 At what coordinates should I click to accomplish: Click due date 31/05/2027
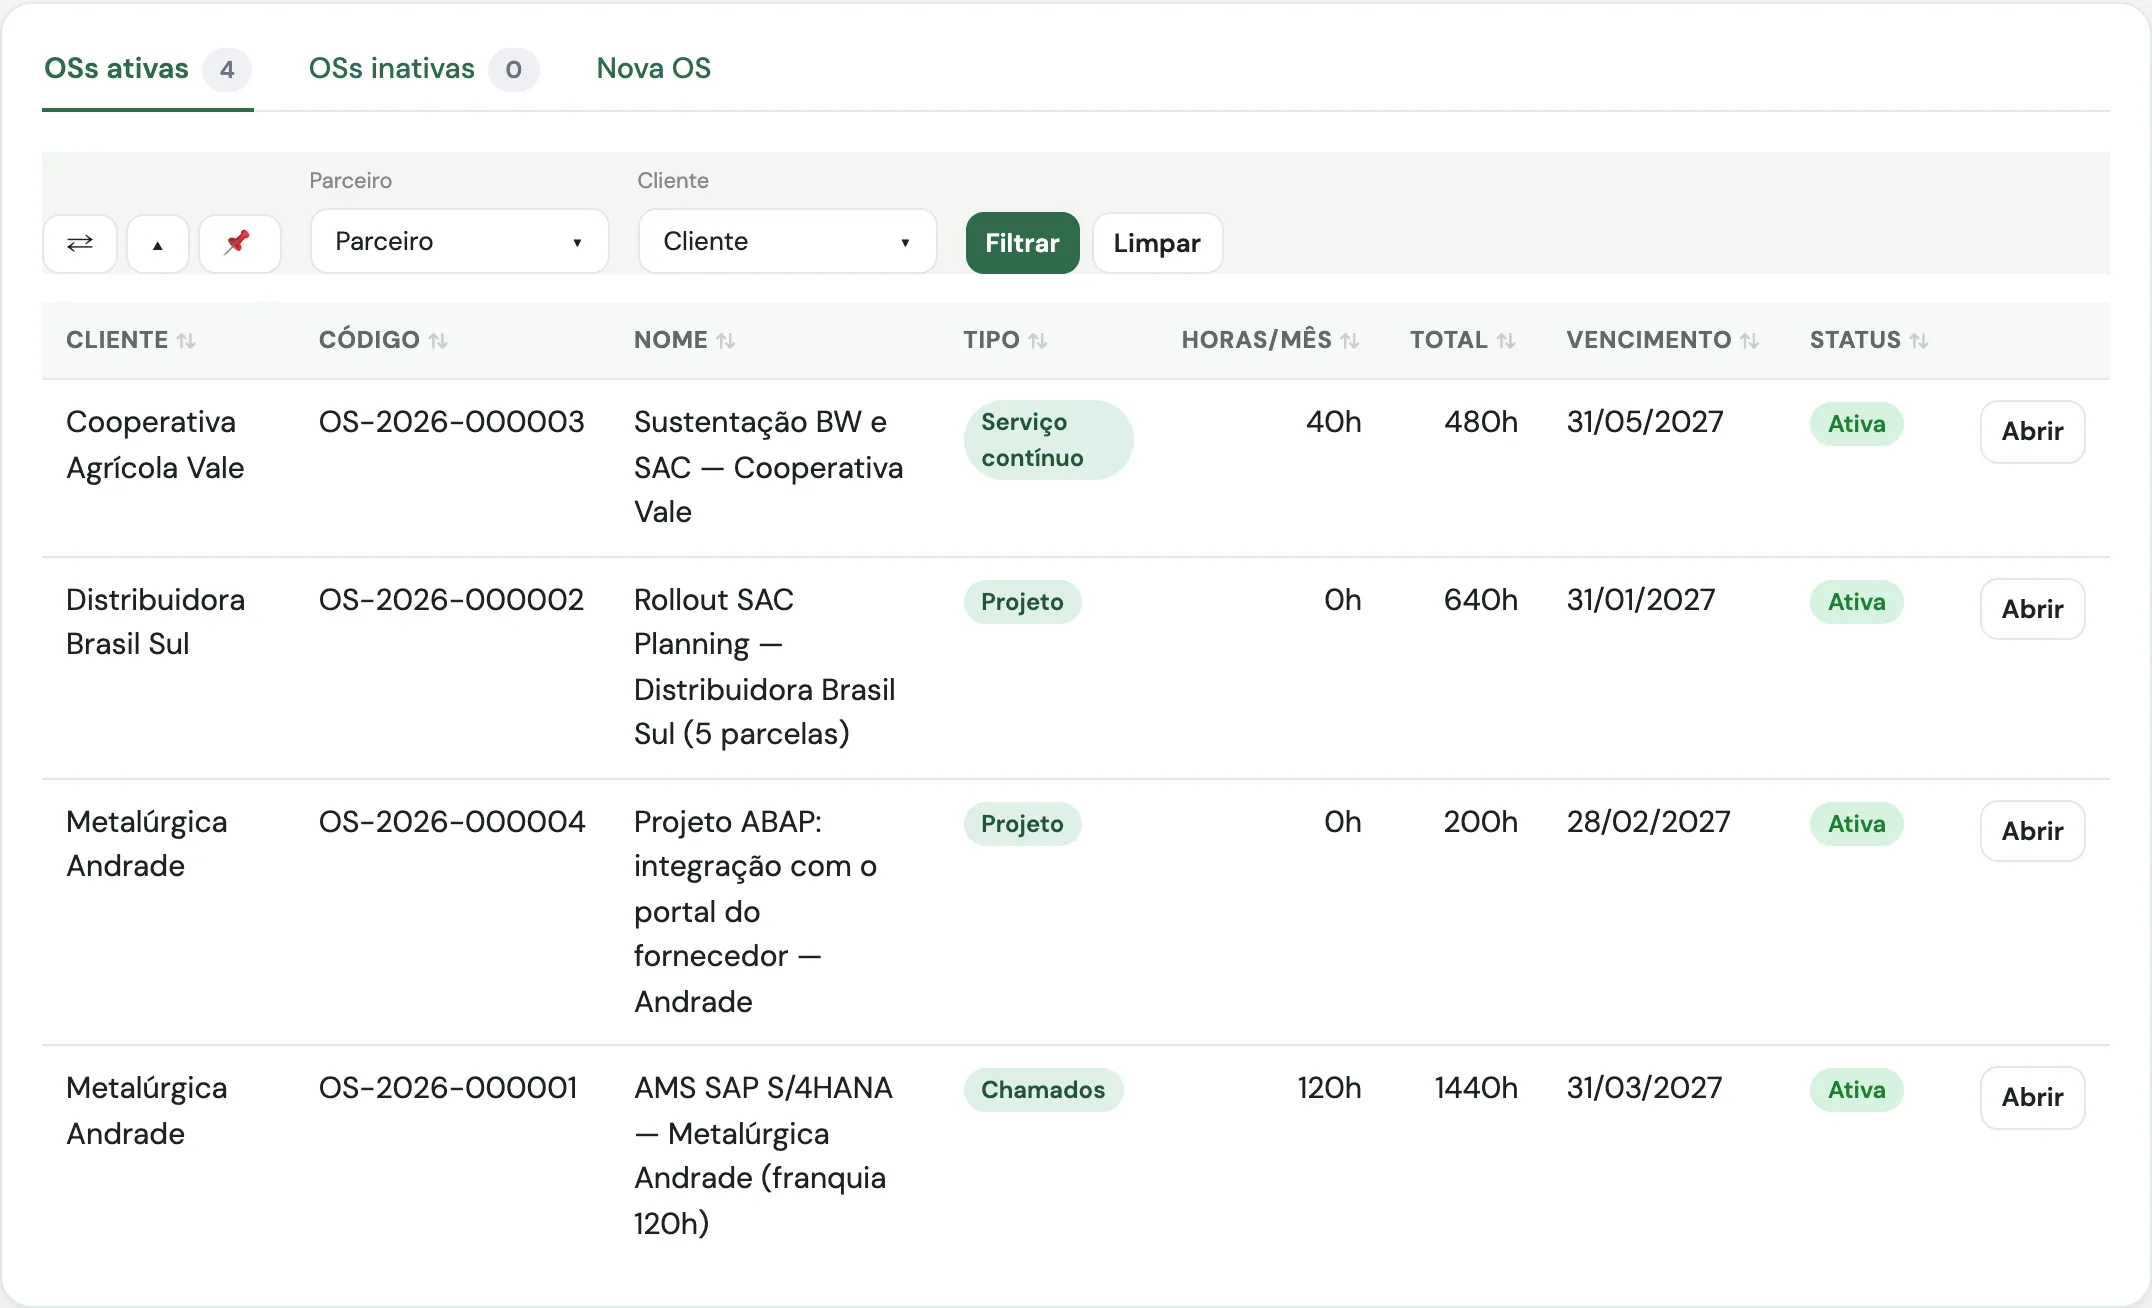[x=1645, y=422]
